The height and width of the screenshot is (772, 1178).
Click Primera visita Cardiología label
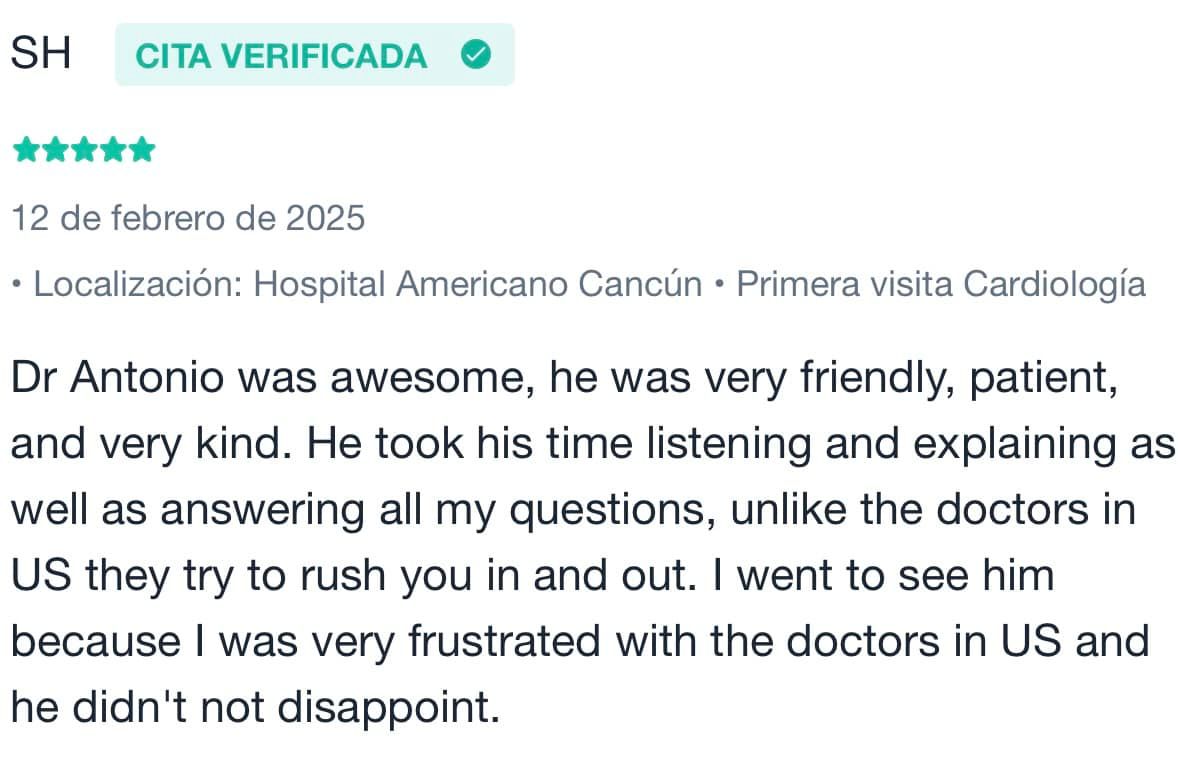[941, 285]
